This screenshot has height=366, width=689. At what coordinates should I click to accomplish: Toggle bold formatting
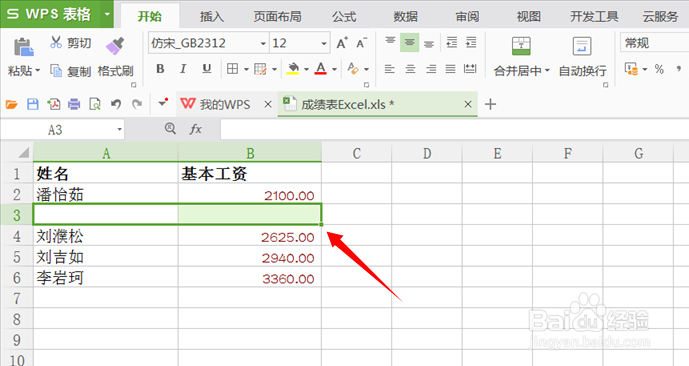[160, 69]
